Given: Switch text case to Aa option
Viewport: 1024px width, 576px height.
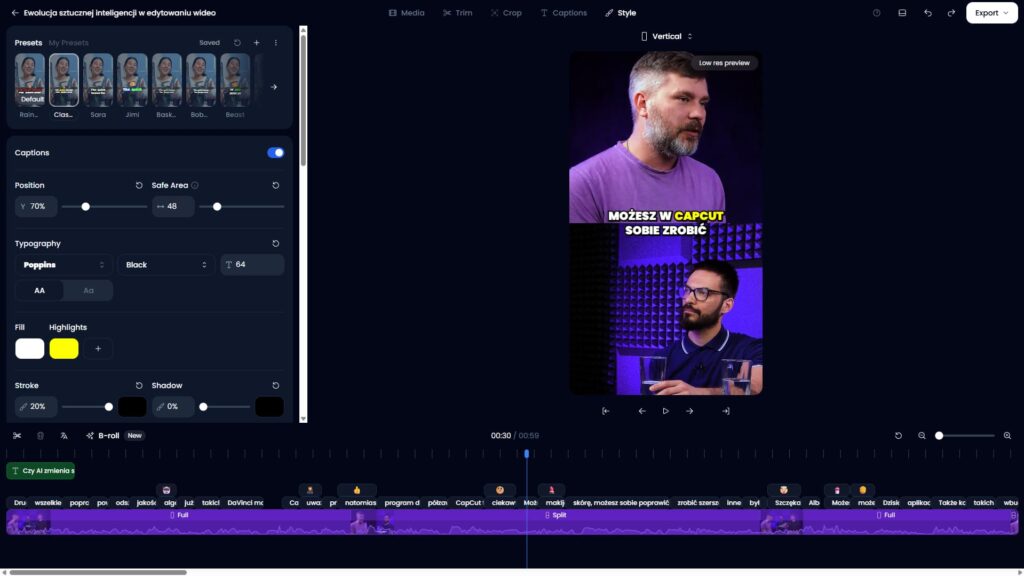Looking at the screenshot, I should (88, 291).
